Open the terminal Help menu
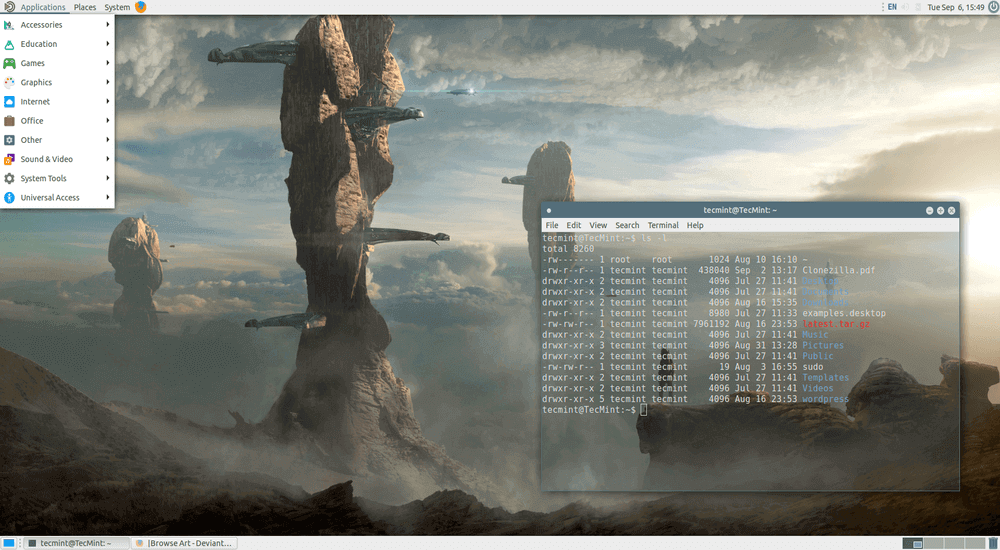The width and height of the screenshot is (1000, 550). (x=695, y=225)
